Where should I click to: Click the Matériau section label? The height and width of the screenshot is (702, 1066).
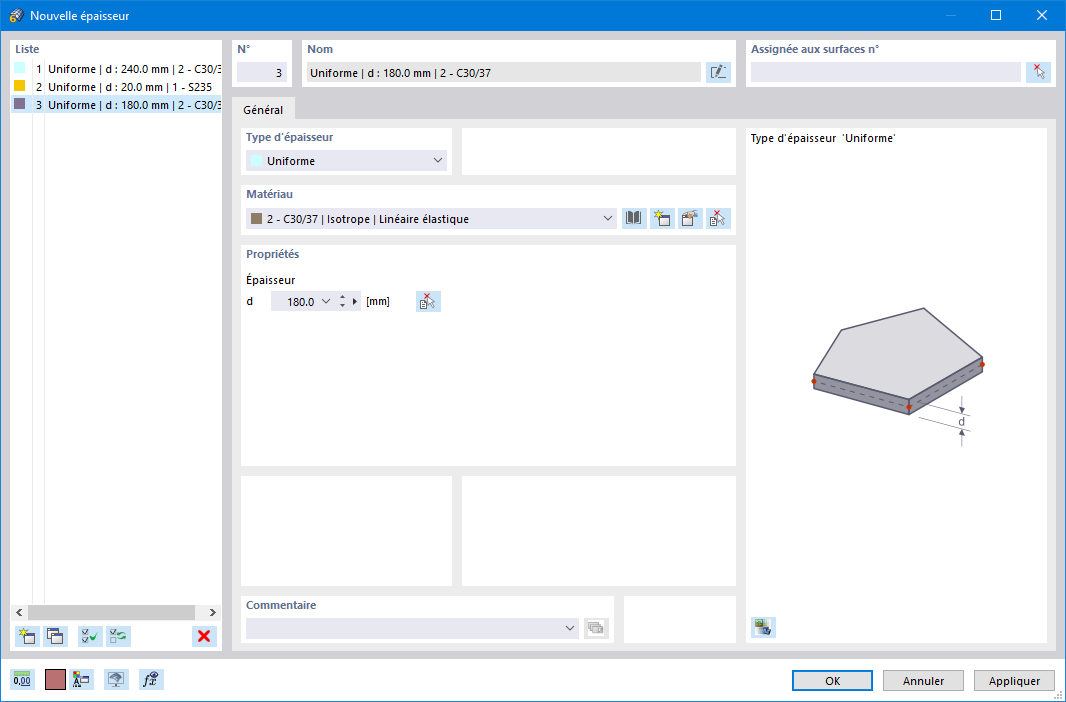point(269,194)
